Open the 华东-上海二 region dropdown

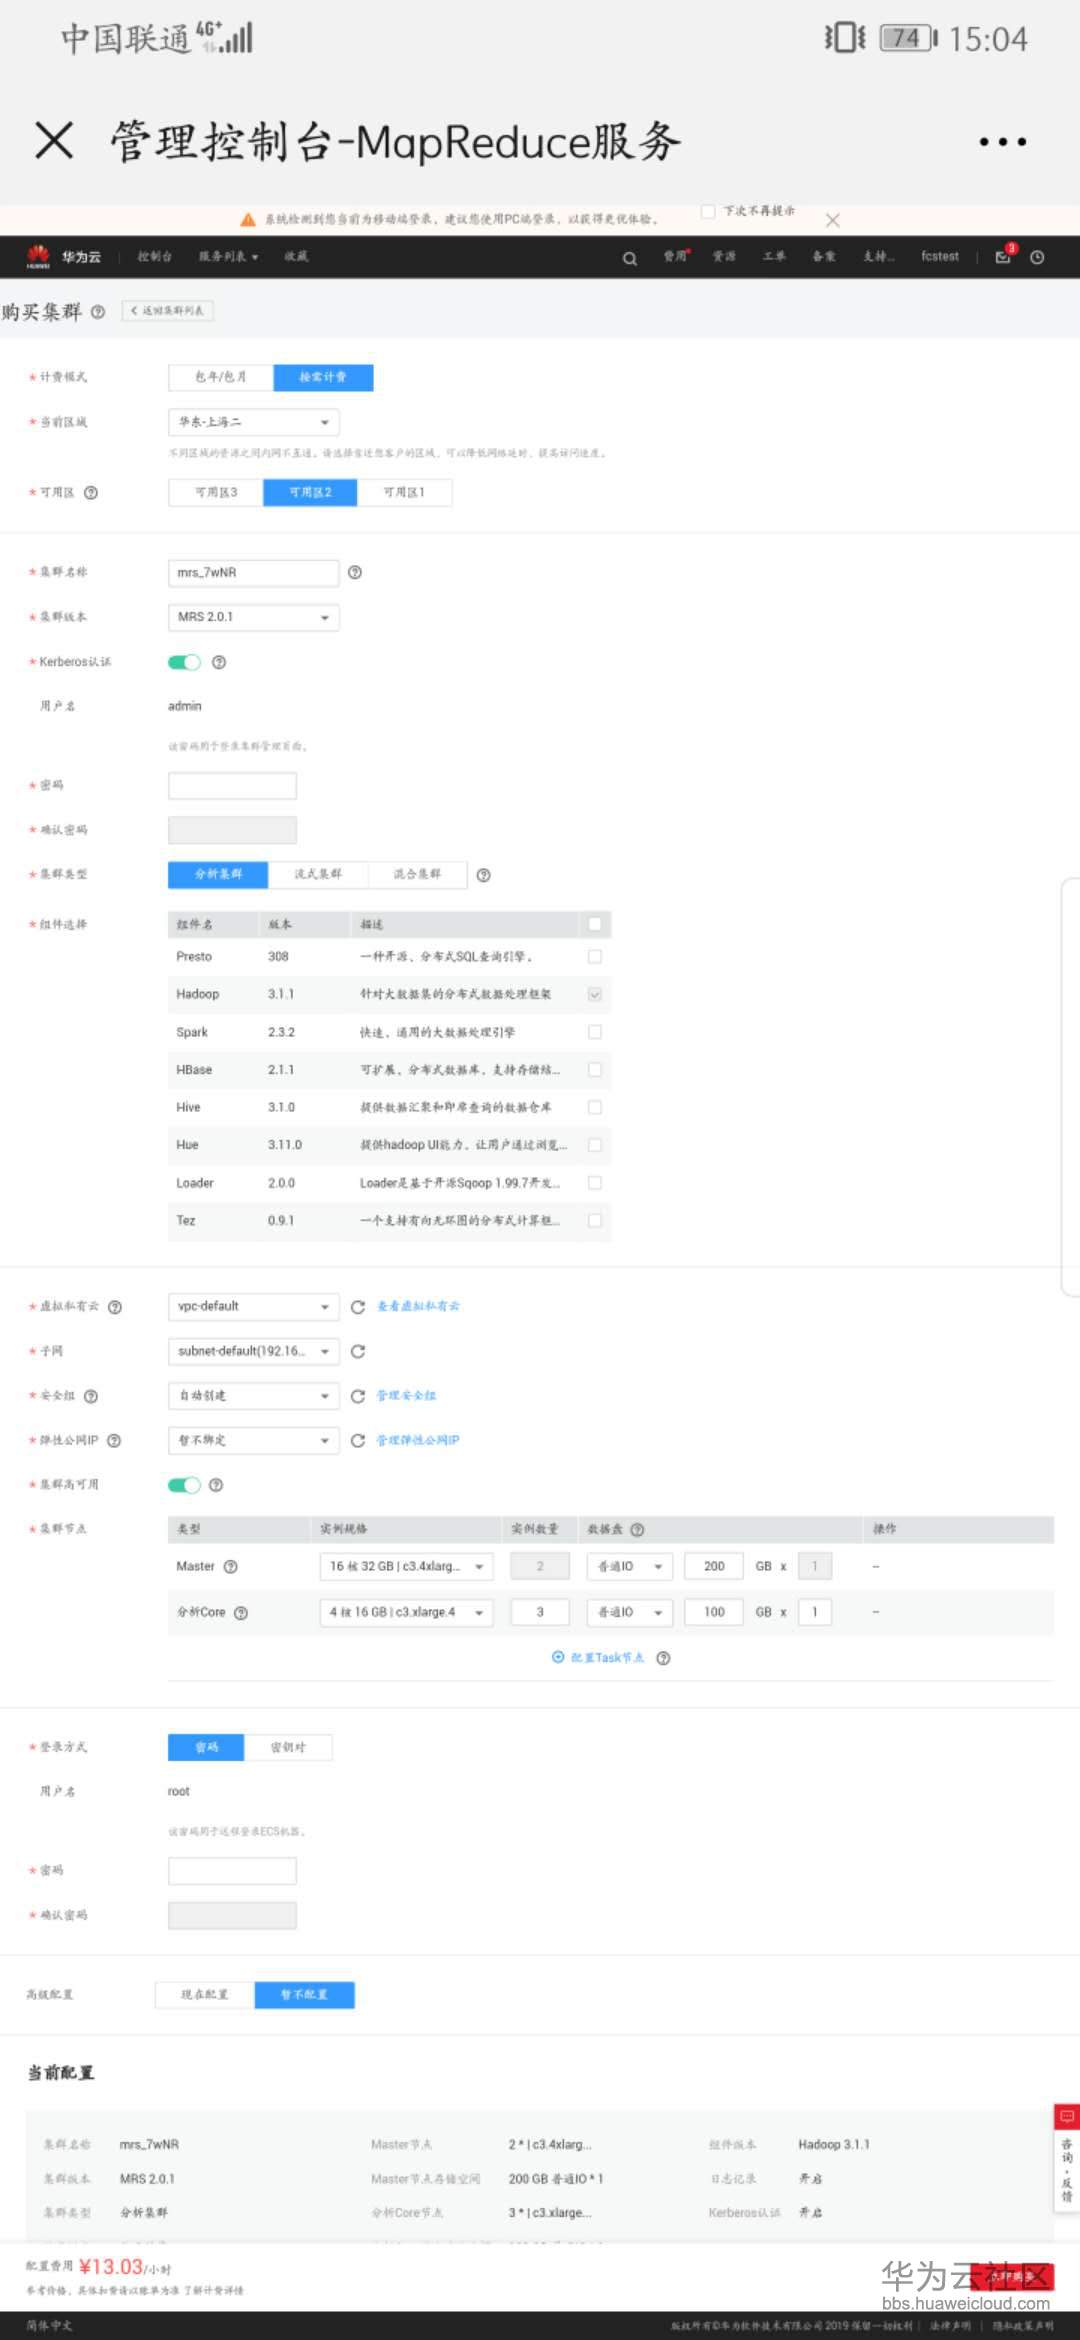(254, 422)
